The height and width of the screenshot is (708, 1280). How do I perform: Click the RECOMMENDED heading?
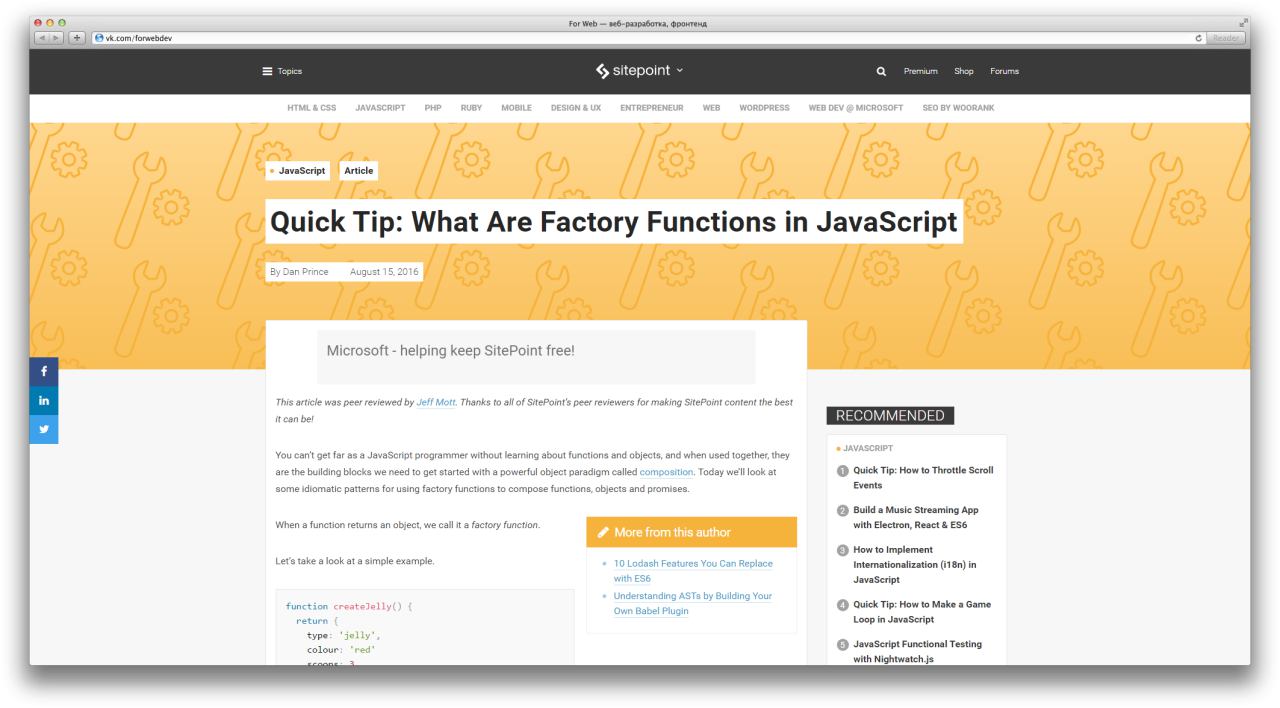coord(890,416)
